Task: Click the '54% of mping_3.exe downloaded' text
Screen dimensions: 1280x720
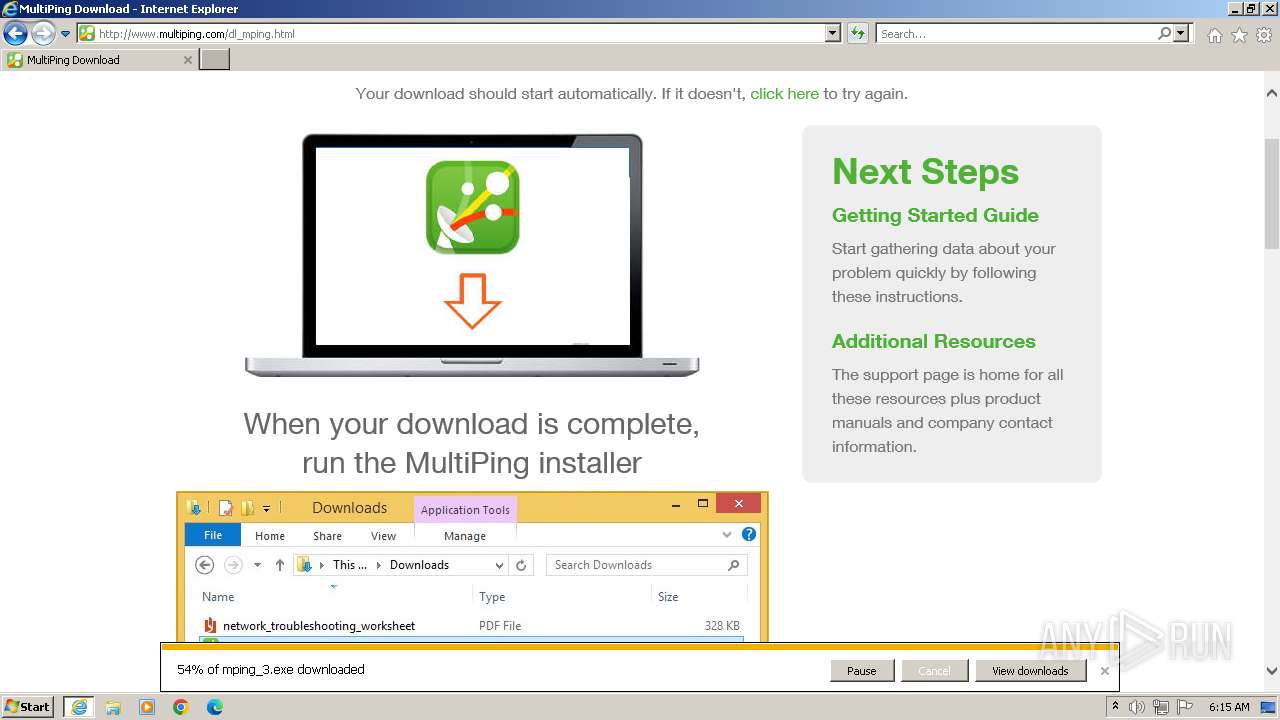Action: [x=270, y=670]
